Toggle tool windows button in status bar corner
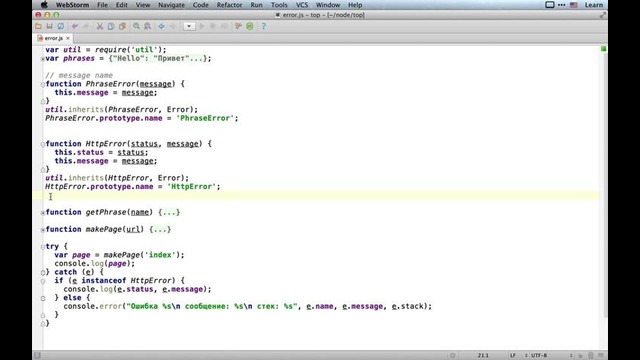This screenshot has width=640, height=360. coord(37,355)
